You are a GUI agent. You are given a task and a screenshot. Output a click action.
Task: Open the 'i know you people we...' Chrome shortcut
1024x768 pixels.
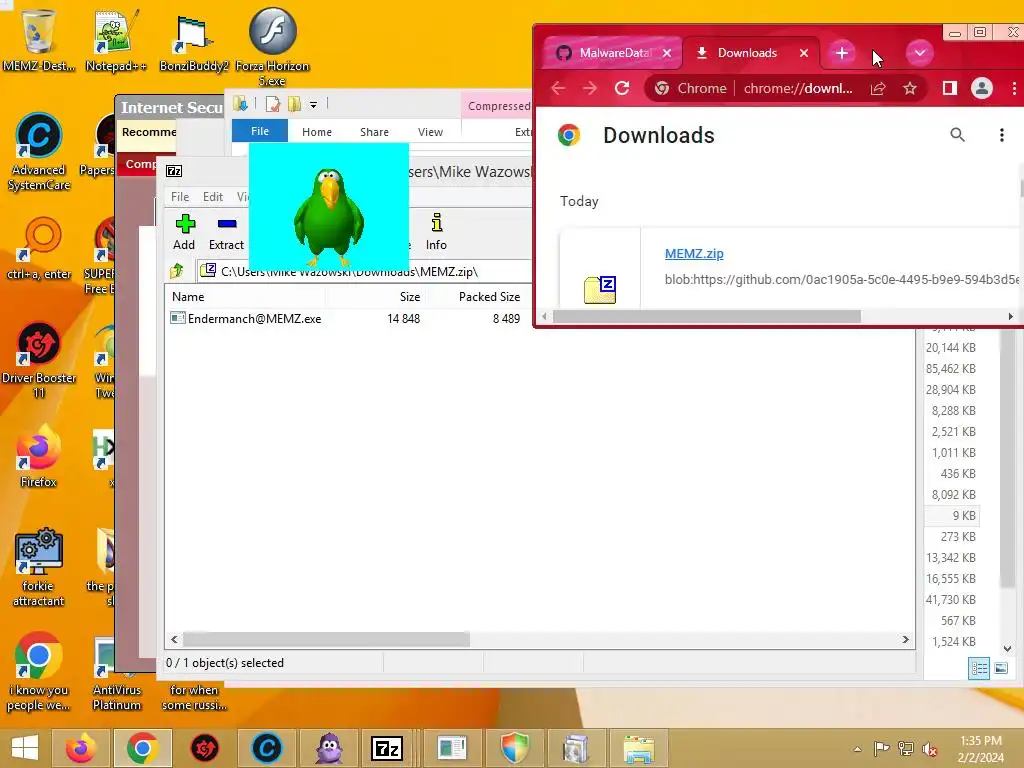(39, 671)
